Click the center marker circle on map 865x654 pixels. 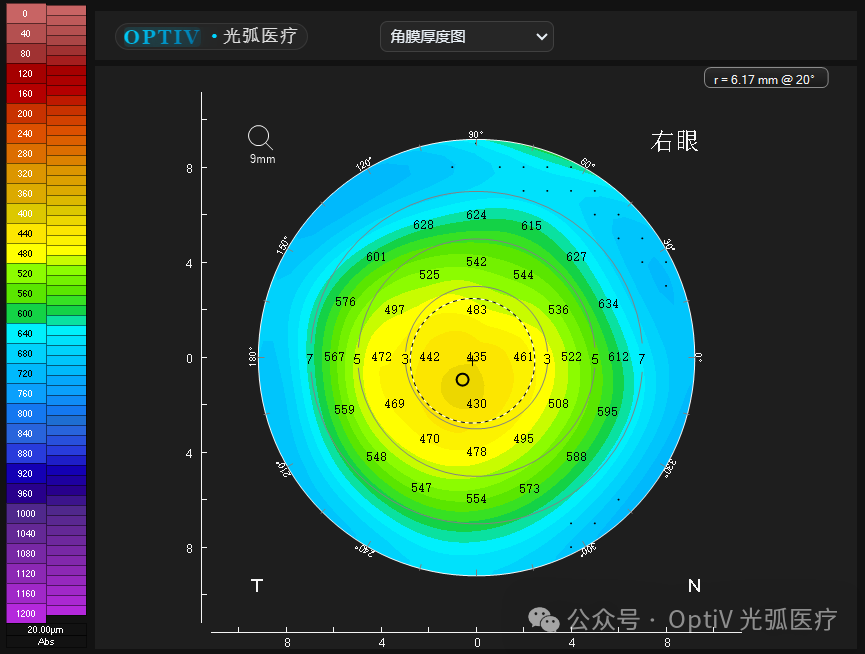tap(462, 380)
